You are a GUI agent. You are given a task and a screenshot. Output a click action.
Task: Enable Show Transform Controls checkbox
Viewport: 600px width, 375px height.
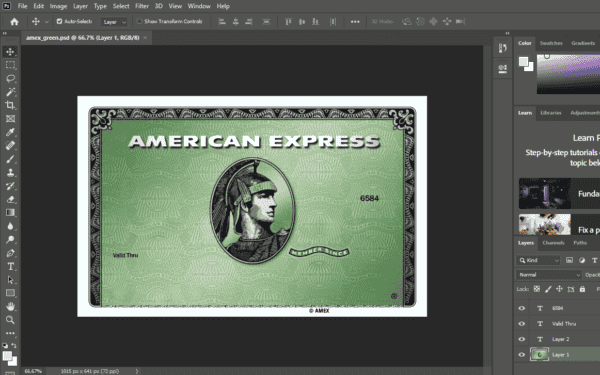(140, 21)
